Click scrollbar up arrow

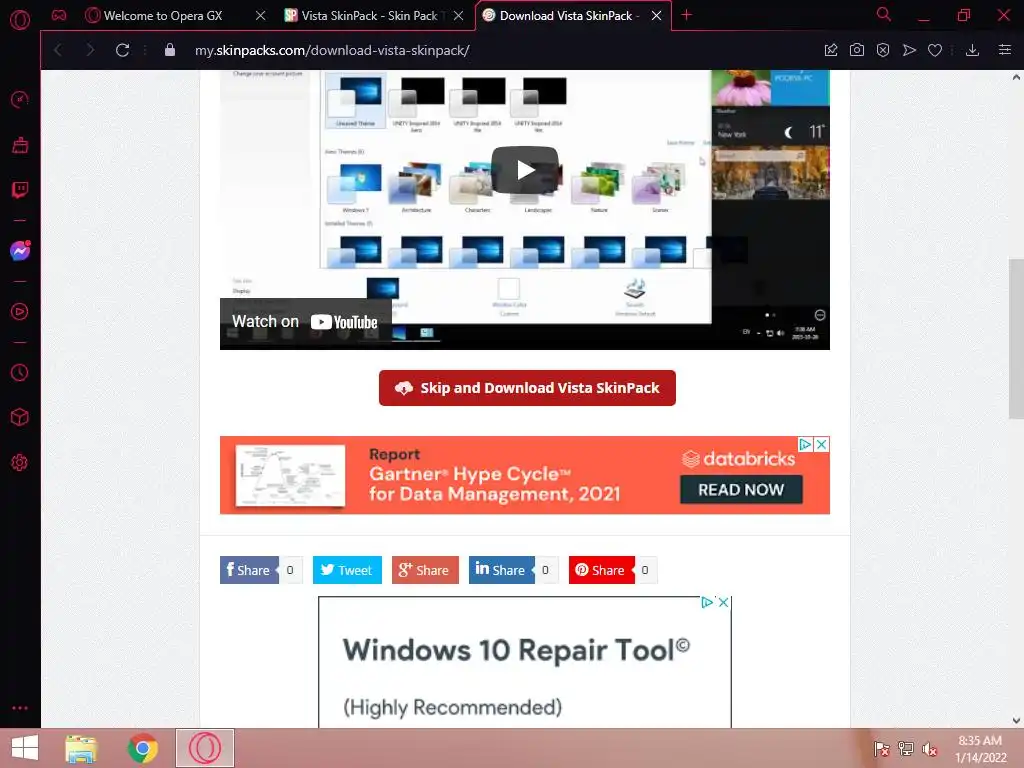tap(1016, 77)
